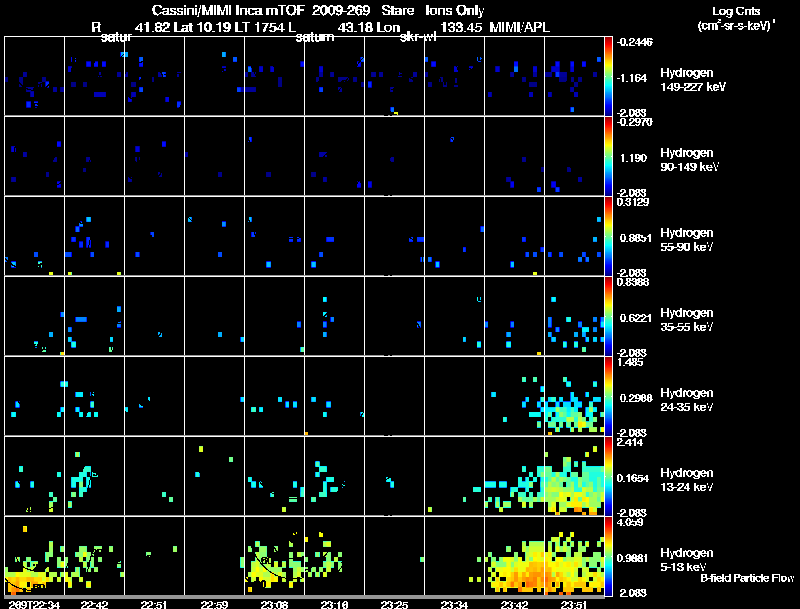The image size is (800, 609).
Task: Click the color bar beside Hydrogen 90-149 keV
Action: [608, 156]
